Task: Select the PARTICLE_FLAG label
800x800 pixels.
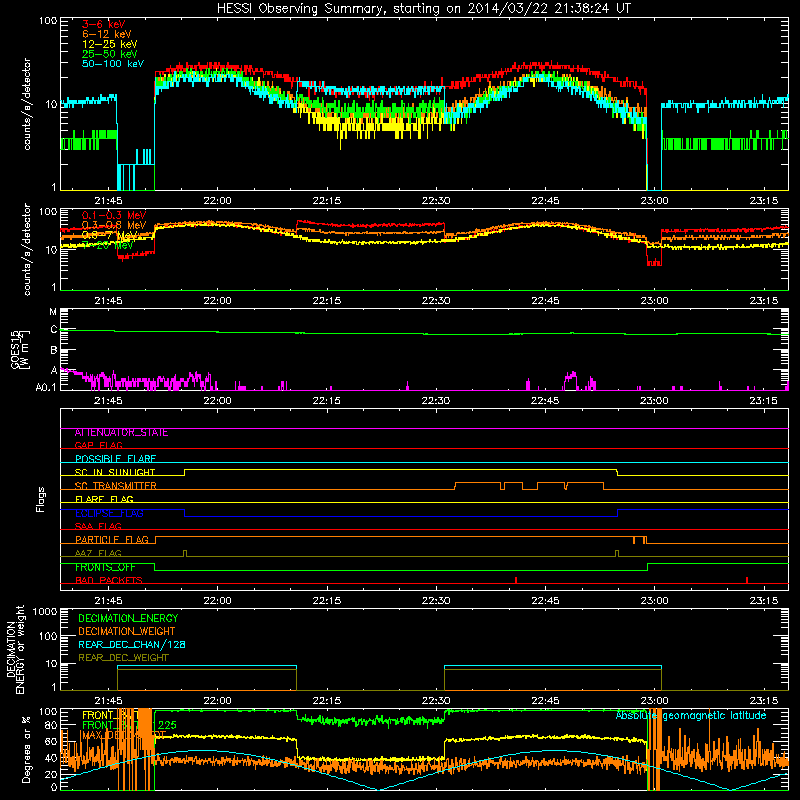Action: (112, 540)
